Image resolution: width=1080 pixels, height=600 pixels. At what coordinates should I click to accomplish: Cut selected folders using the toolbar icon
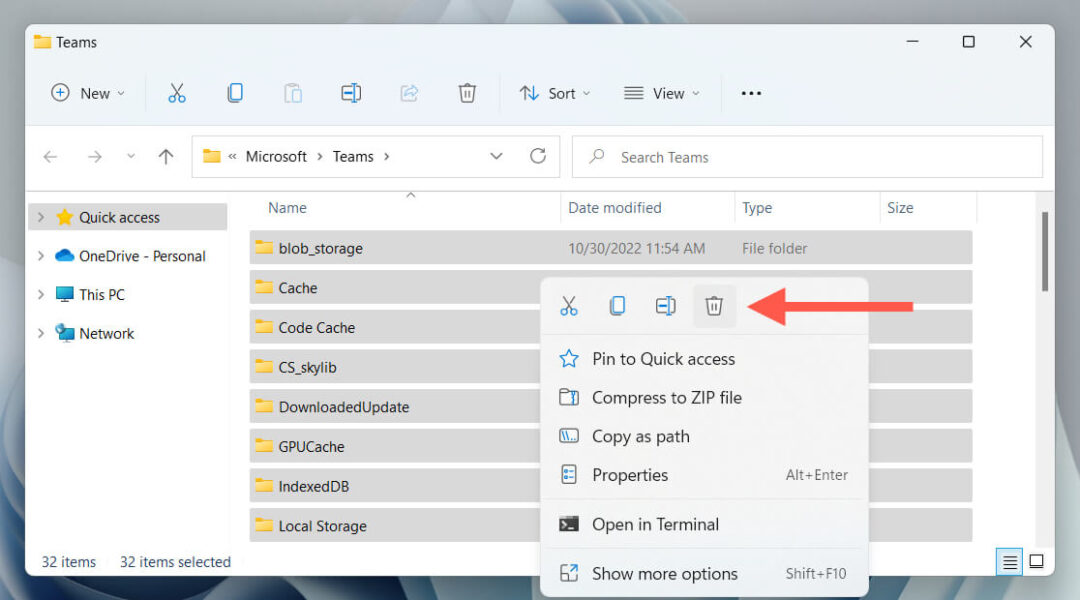[x=177, y=92]
